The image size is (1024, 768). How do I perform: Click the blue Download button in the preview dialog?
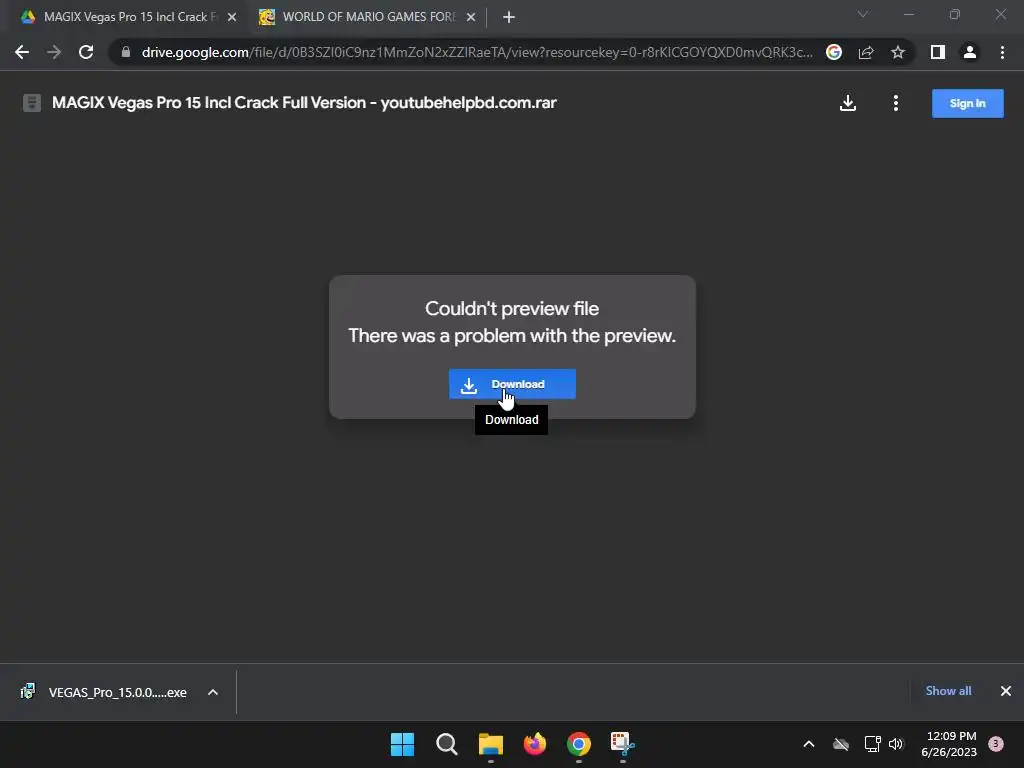(x=512, y=384)
